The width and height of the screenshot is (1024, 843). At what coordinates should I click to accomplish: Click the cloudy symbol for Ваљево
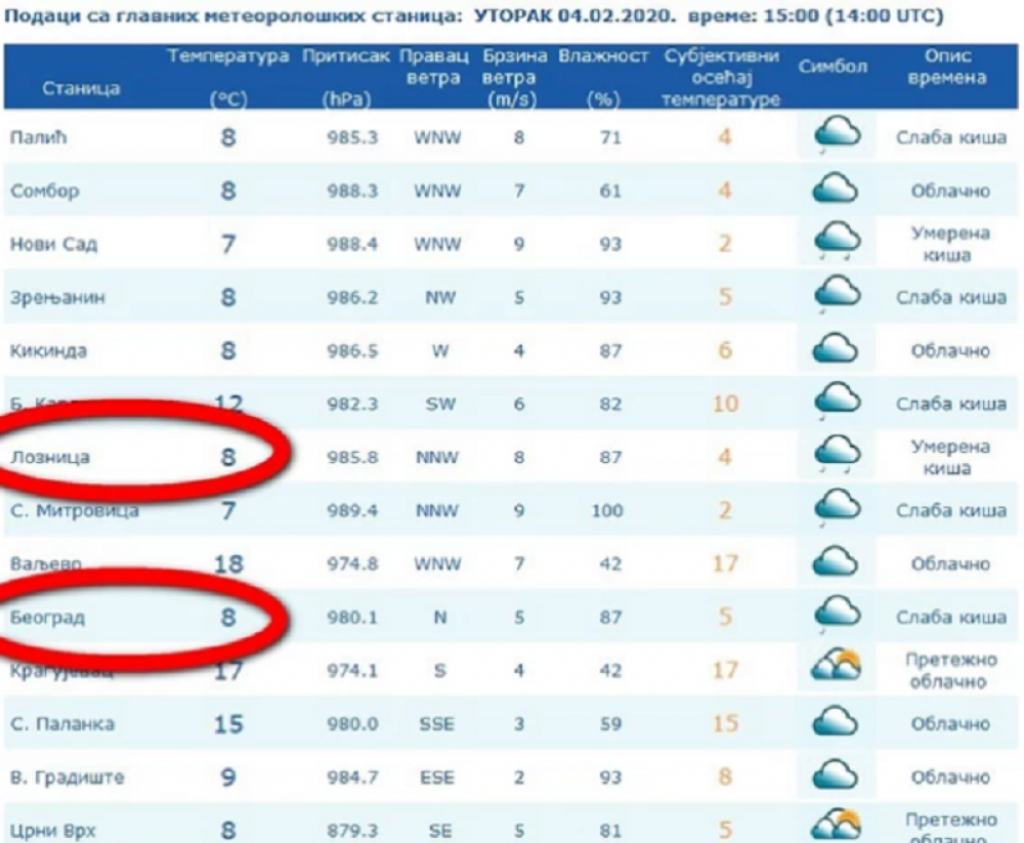pos(837,563)
